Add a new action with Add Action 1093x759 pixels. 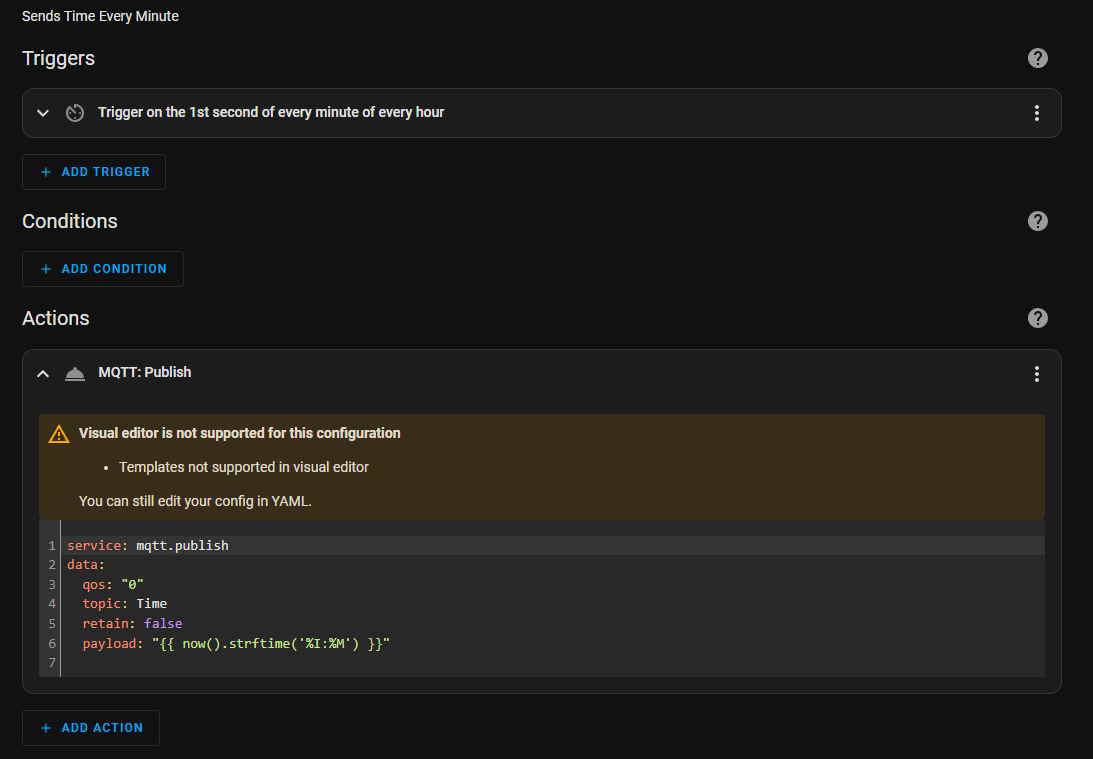(91, 728)
